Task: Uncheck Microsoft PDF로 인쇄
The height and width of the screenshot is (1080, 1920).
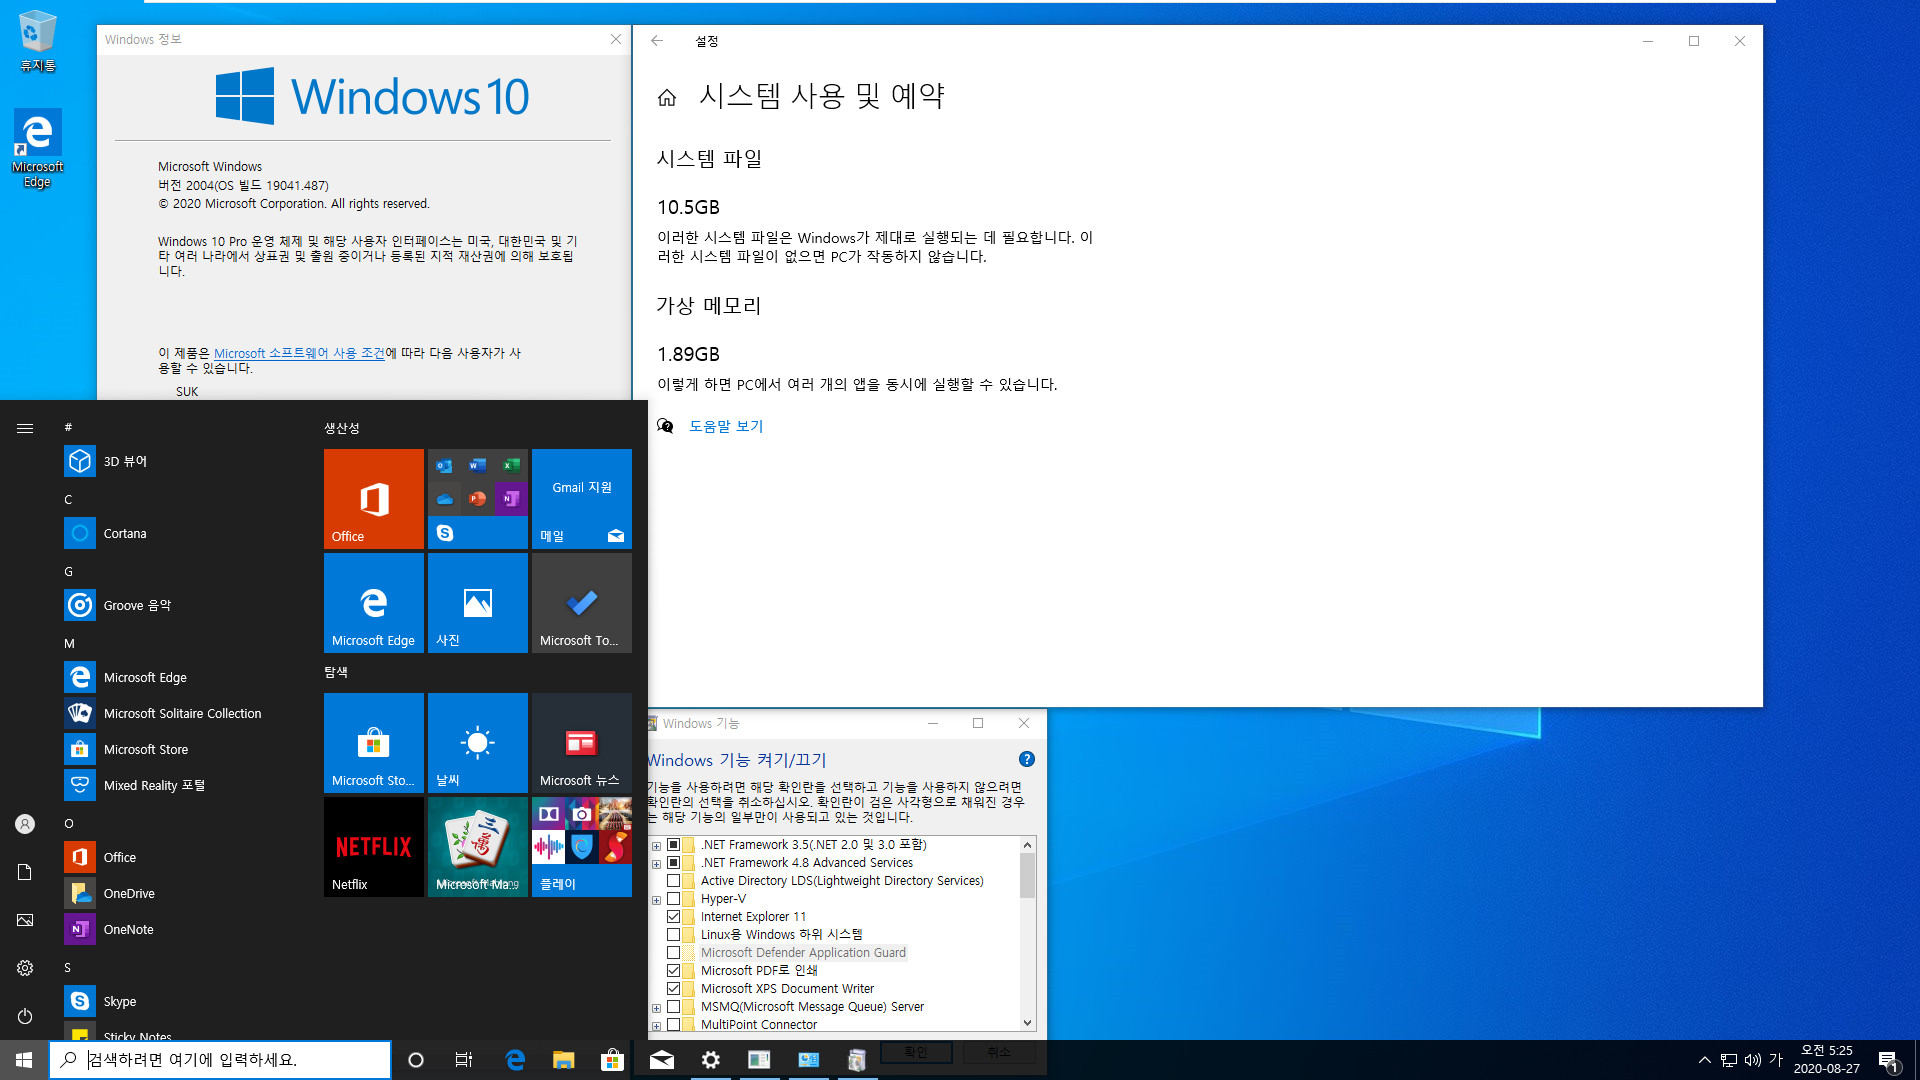Action: pyautogui.click(x=673, y=971)
